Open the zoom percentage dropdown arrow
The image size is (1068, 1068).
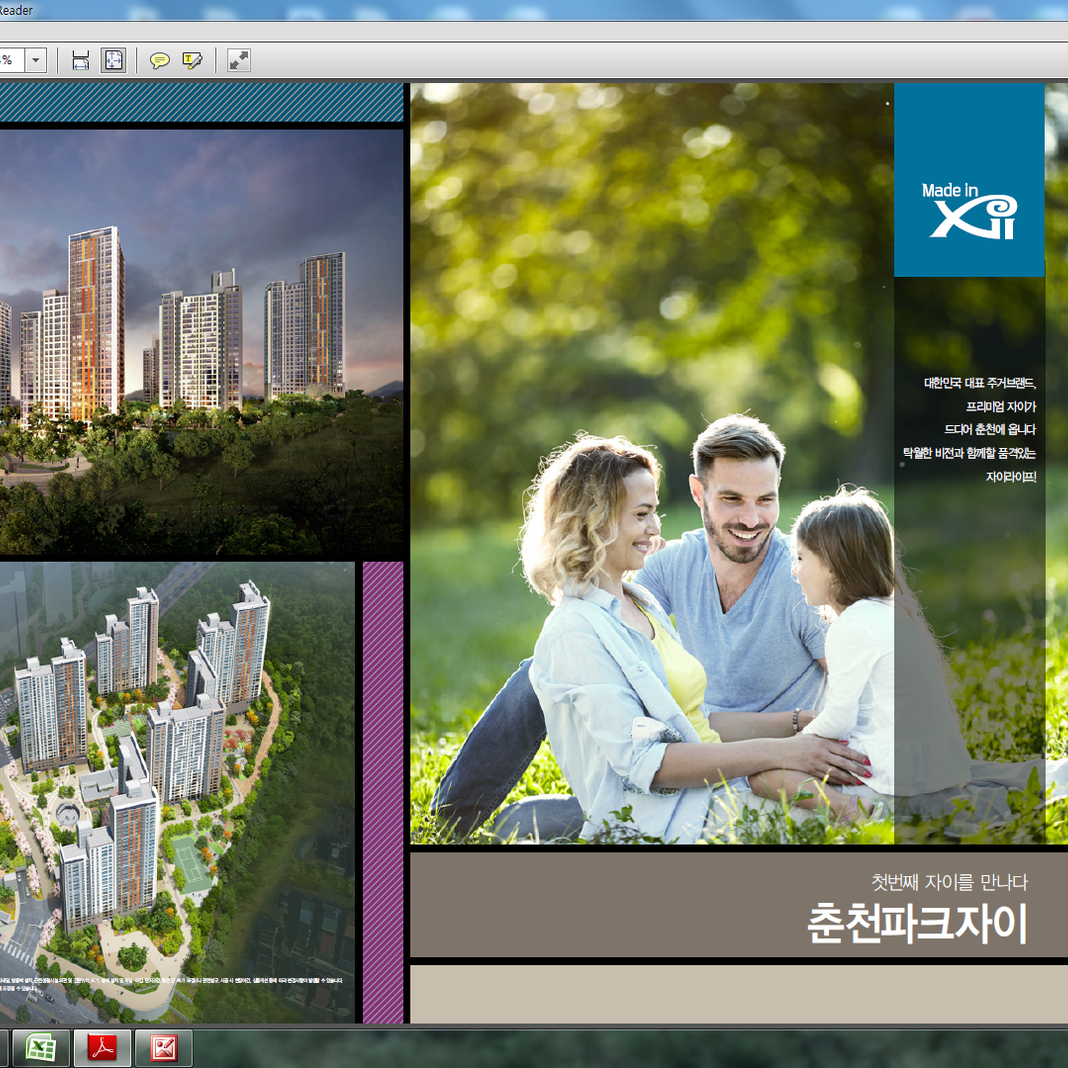[36, 60]
